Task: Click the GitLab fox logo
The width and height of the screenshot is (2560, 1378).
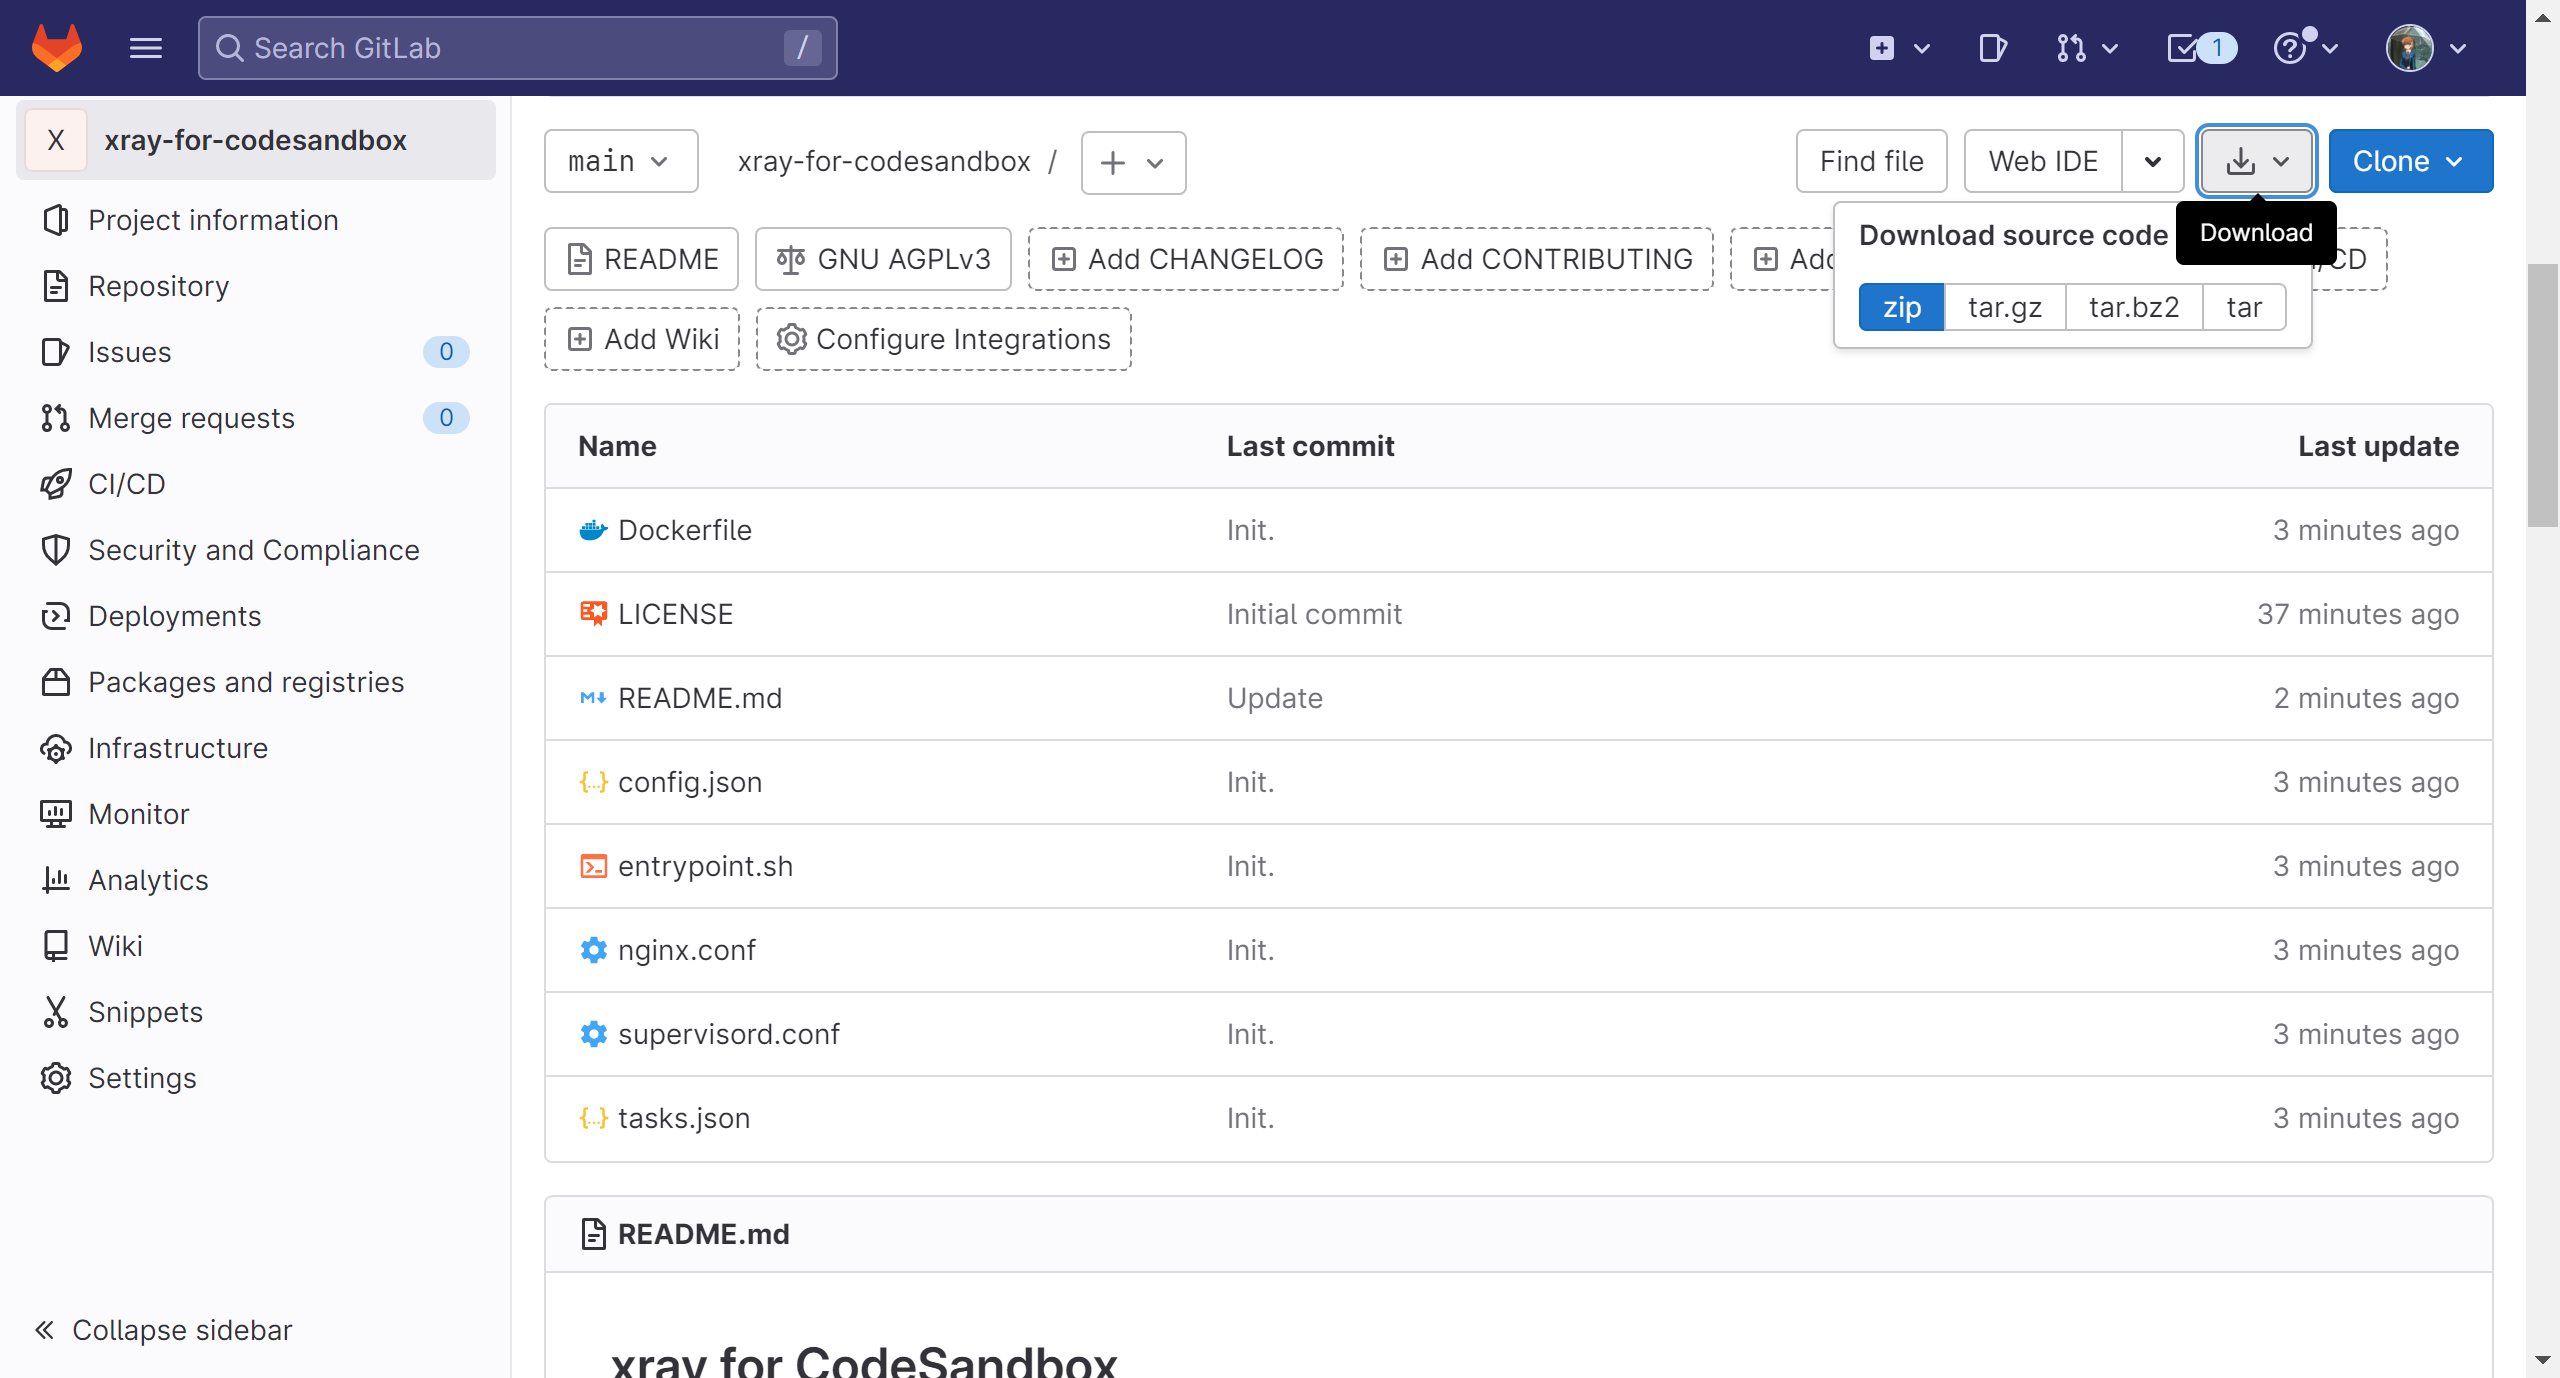Action: click(x=57, y=48)
